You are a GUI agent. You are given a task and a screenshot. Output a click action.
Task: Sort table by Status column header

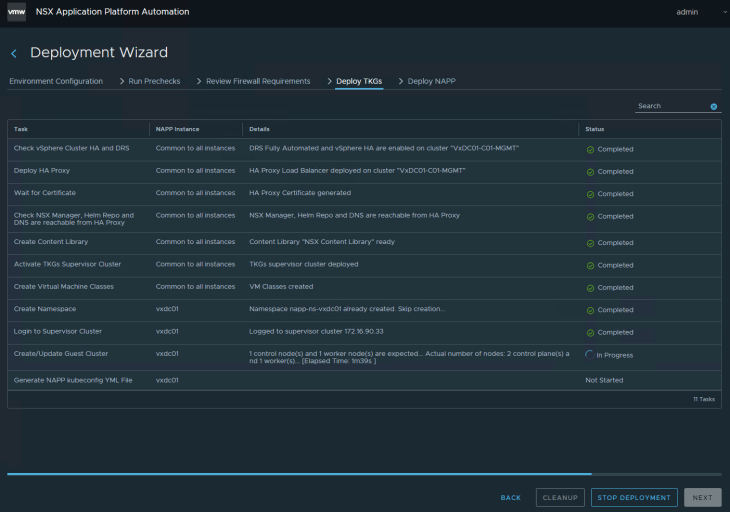coord(594,129)
